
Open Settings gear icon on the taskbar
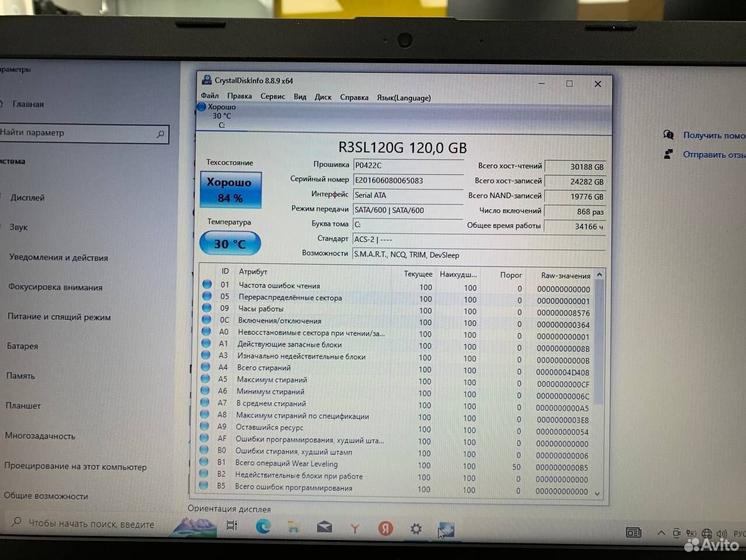[416, 529]
